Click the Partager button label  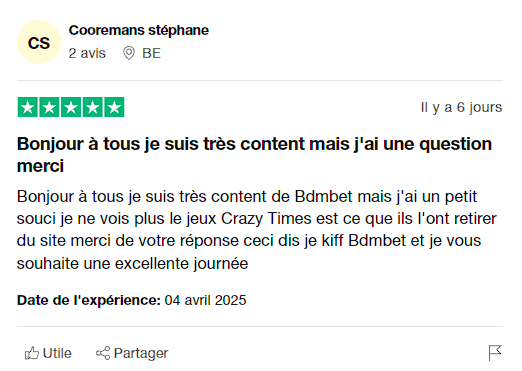tap(141, 353)
